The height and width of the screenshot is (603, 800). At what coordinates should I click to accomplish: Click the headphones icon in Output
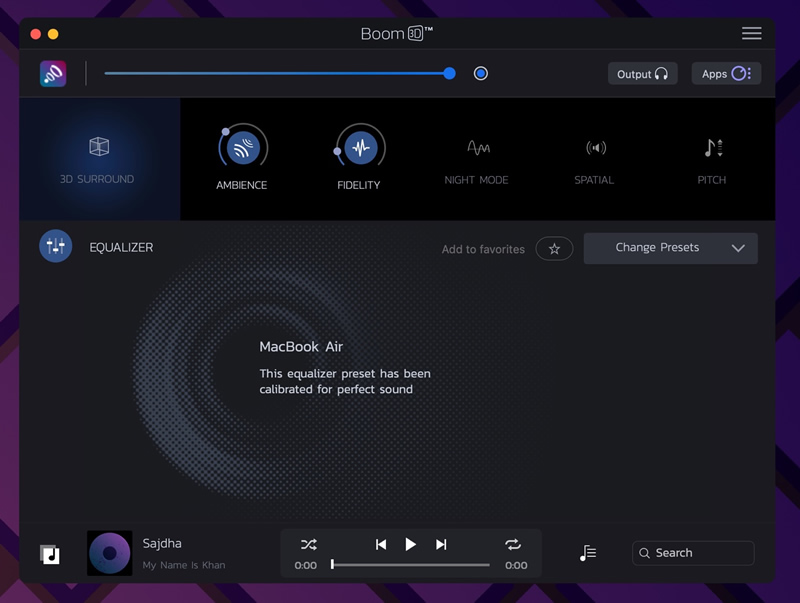661,74
